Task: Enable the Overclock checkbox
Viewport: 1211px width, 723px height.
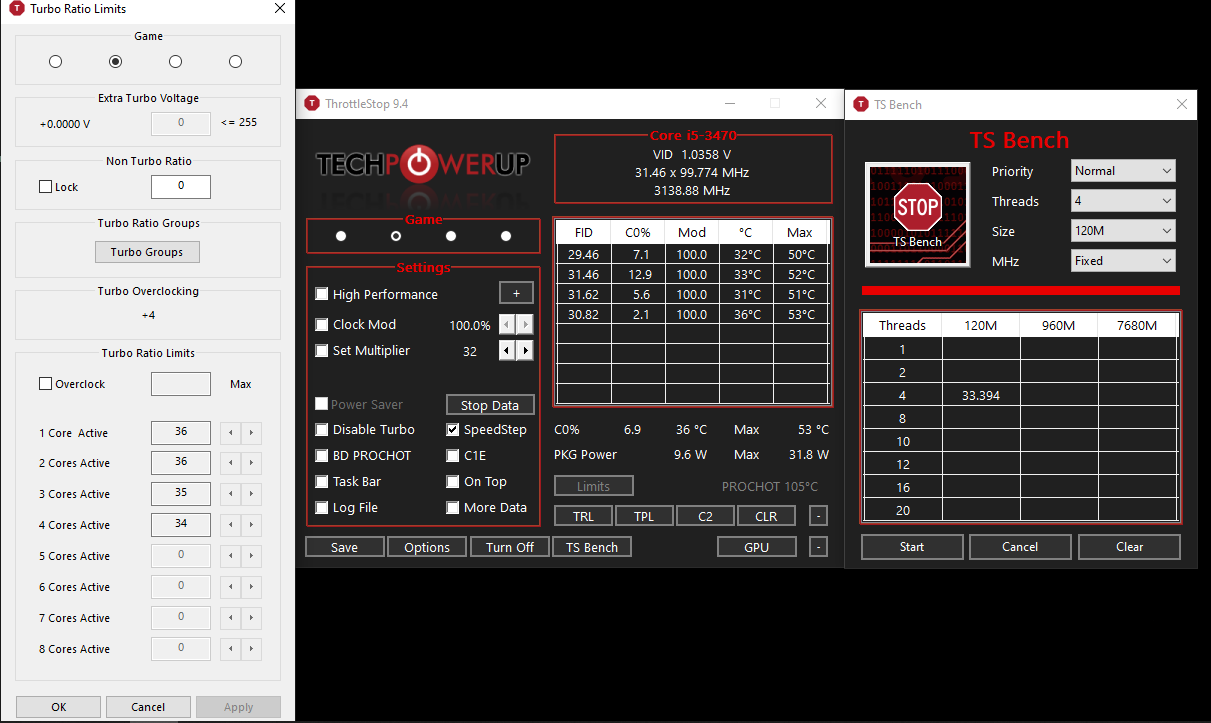Action: [45, 383]
